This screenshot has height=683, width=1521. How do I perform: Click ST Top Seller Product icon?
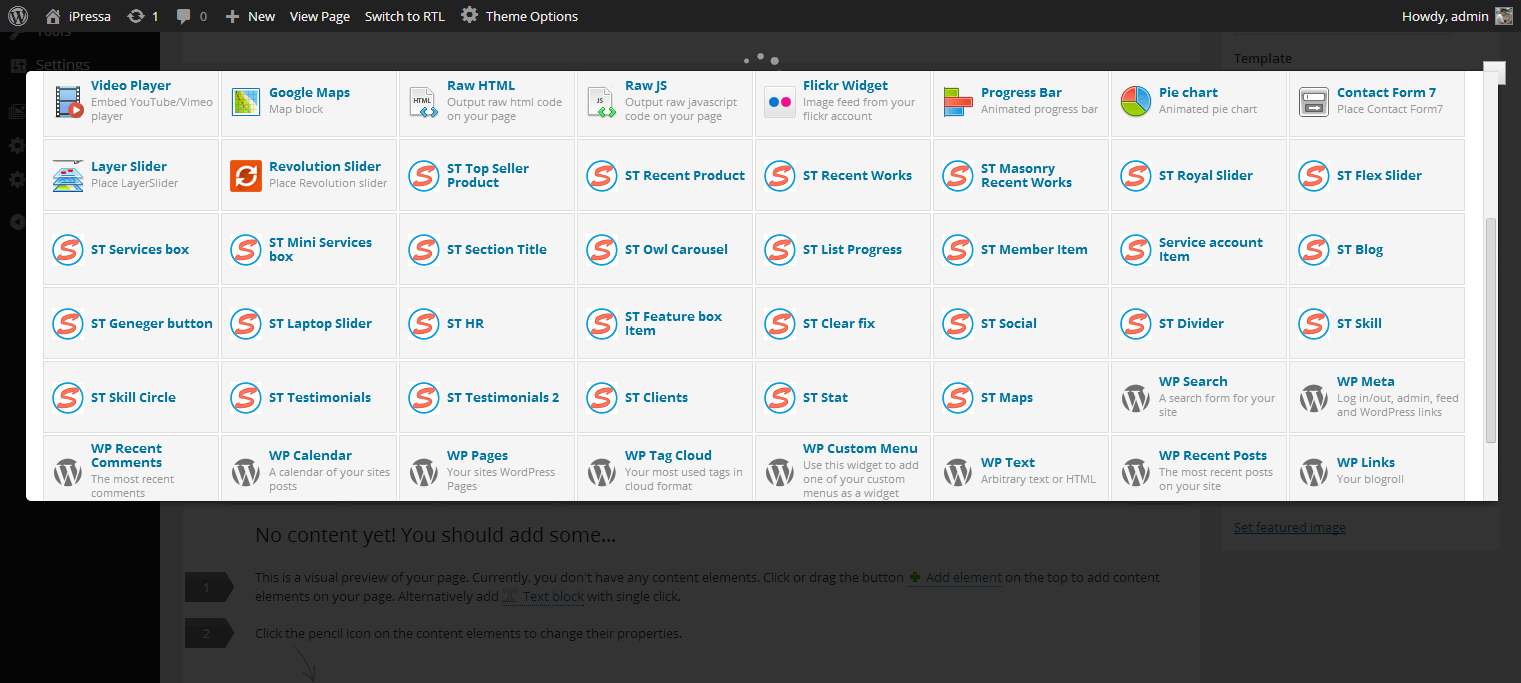(424, 176)
